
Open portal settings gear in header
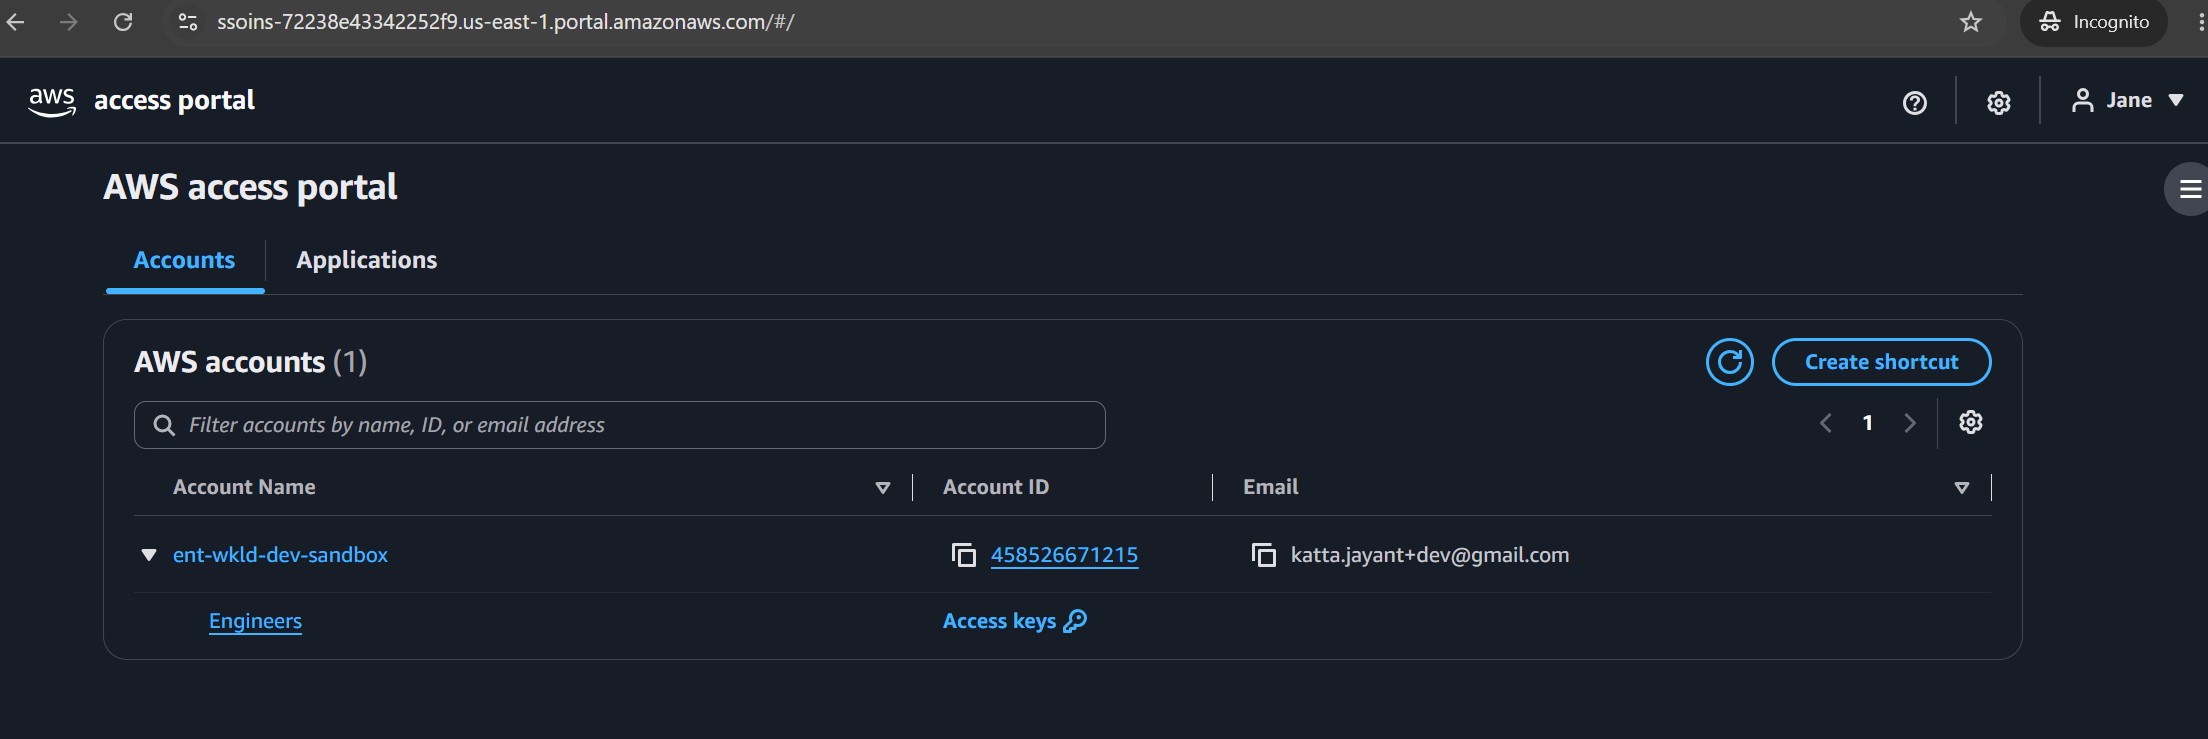pos(1998,102)
